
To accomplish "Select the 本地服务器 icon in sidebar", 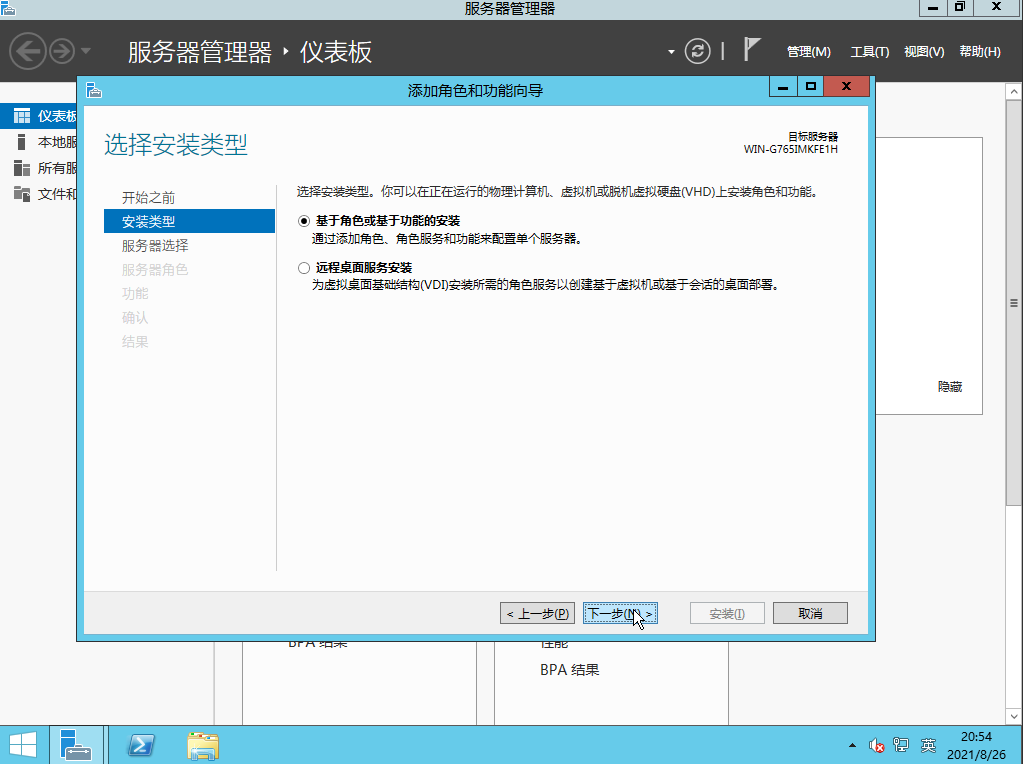I will click(22, 142).
